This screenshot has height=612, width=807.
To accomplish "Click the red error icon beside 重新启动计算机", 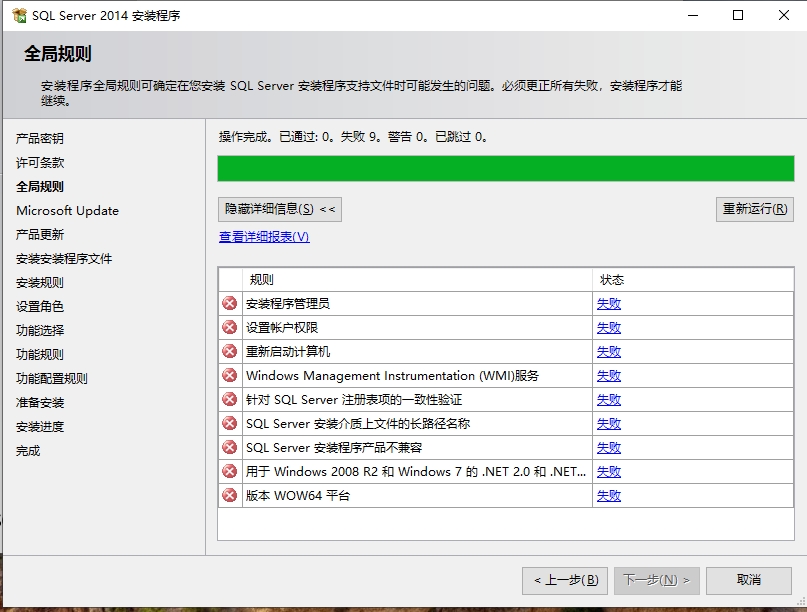I will pos(230,351).
